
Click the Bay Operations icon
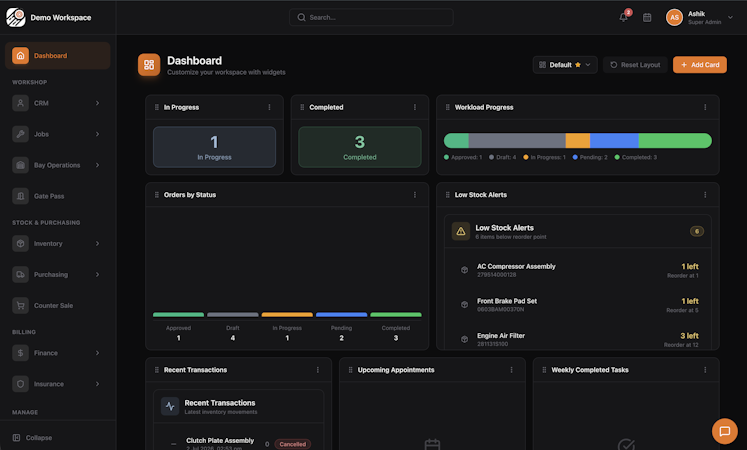[x=20, y=165]
